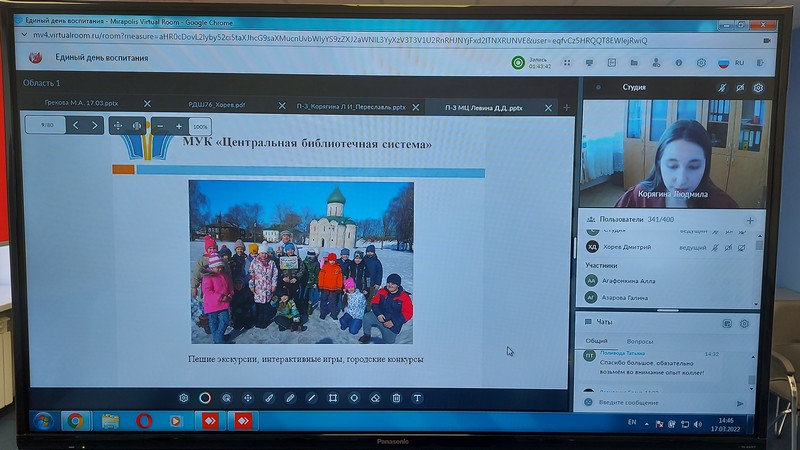Open the whiteboard/document panel icon in header
The width and height of the screenshot is (800, 450).
point(612,63)
